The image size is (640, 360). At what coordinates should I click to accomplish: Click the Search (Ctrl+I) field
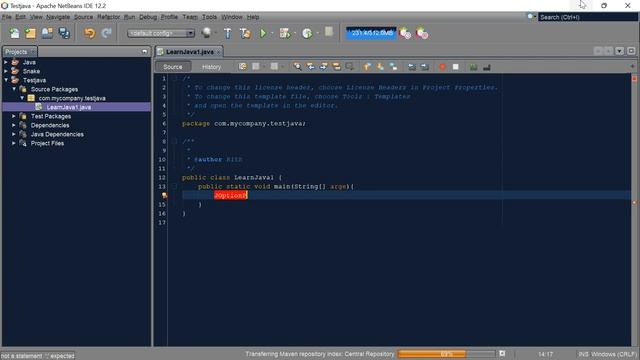(x=588, y=17)
